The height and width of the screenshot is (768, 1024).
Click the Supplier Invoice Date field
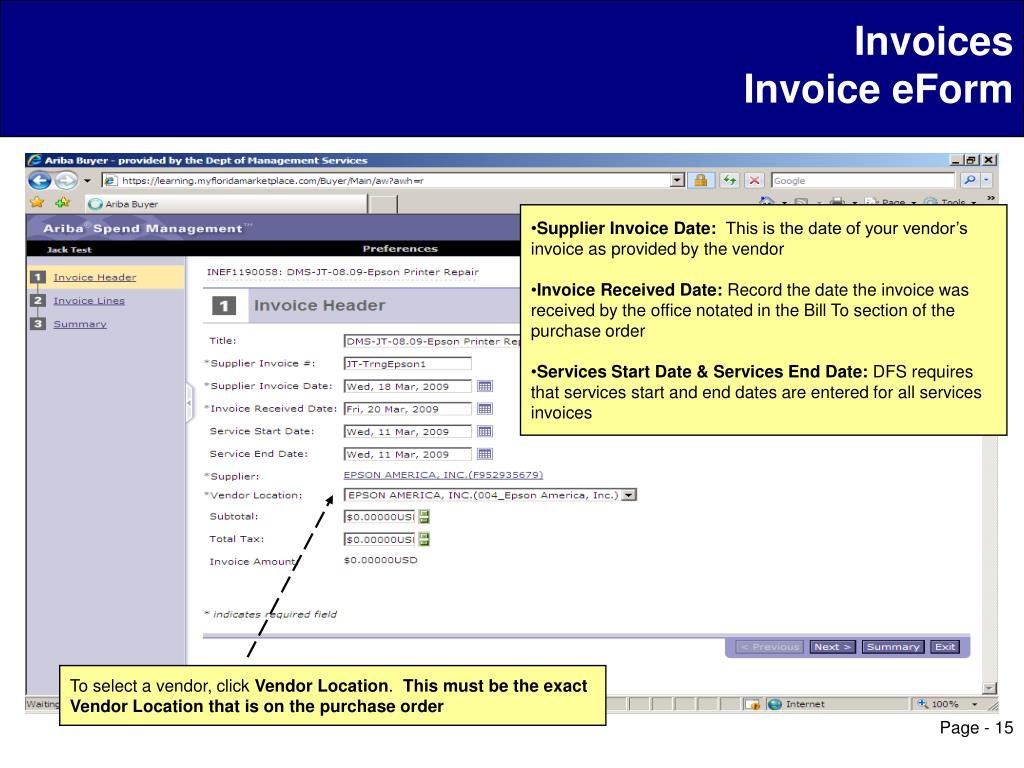(x=408, y=387)
